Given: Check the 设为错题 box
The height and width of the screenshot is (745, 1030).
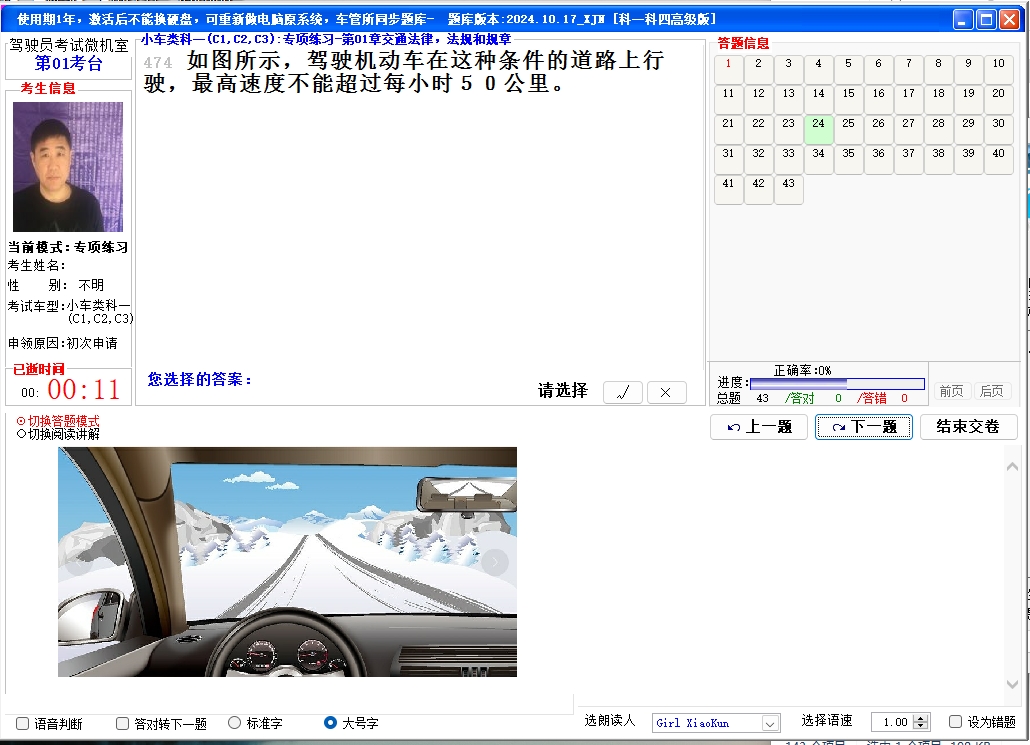Looking at the screenshot, I should point(955,722).
